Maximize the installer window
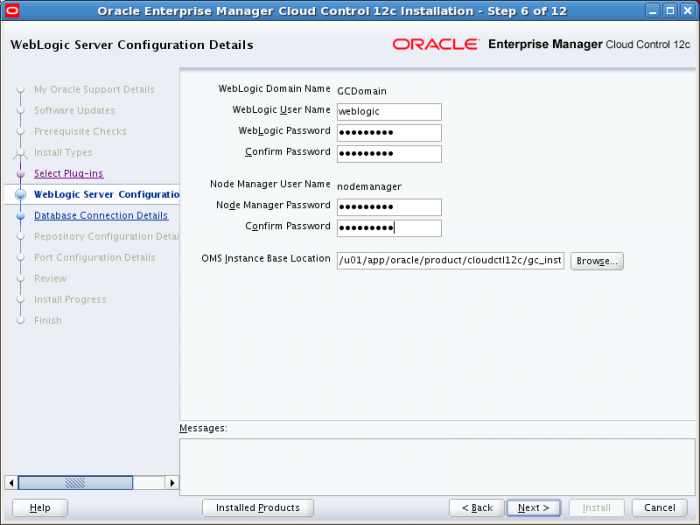The height and width of the screenshot is (525, 700). pos(670,10)
